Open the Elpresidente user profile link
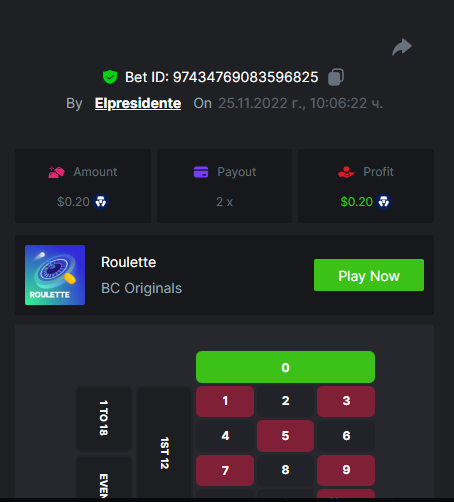 [x=138, y=103]
